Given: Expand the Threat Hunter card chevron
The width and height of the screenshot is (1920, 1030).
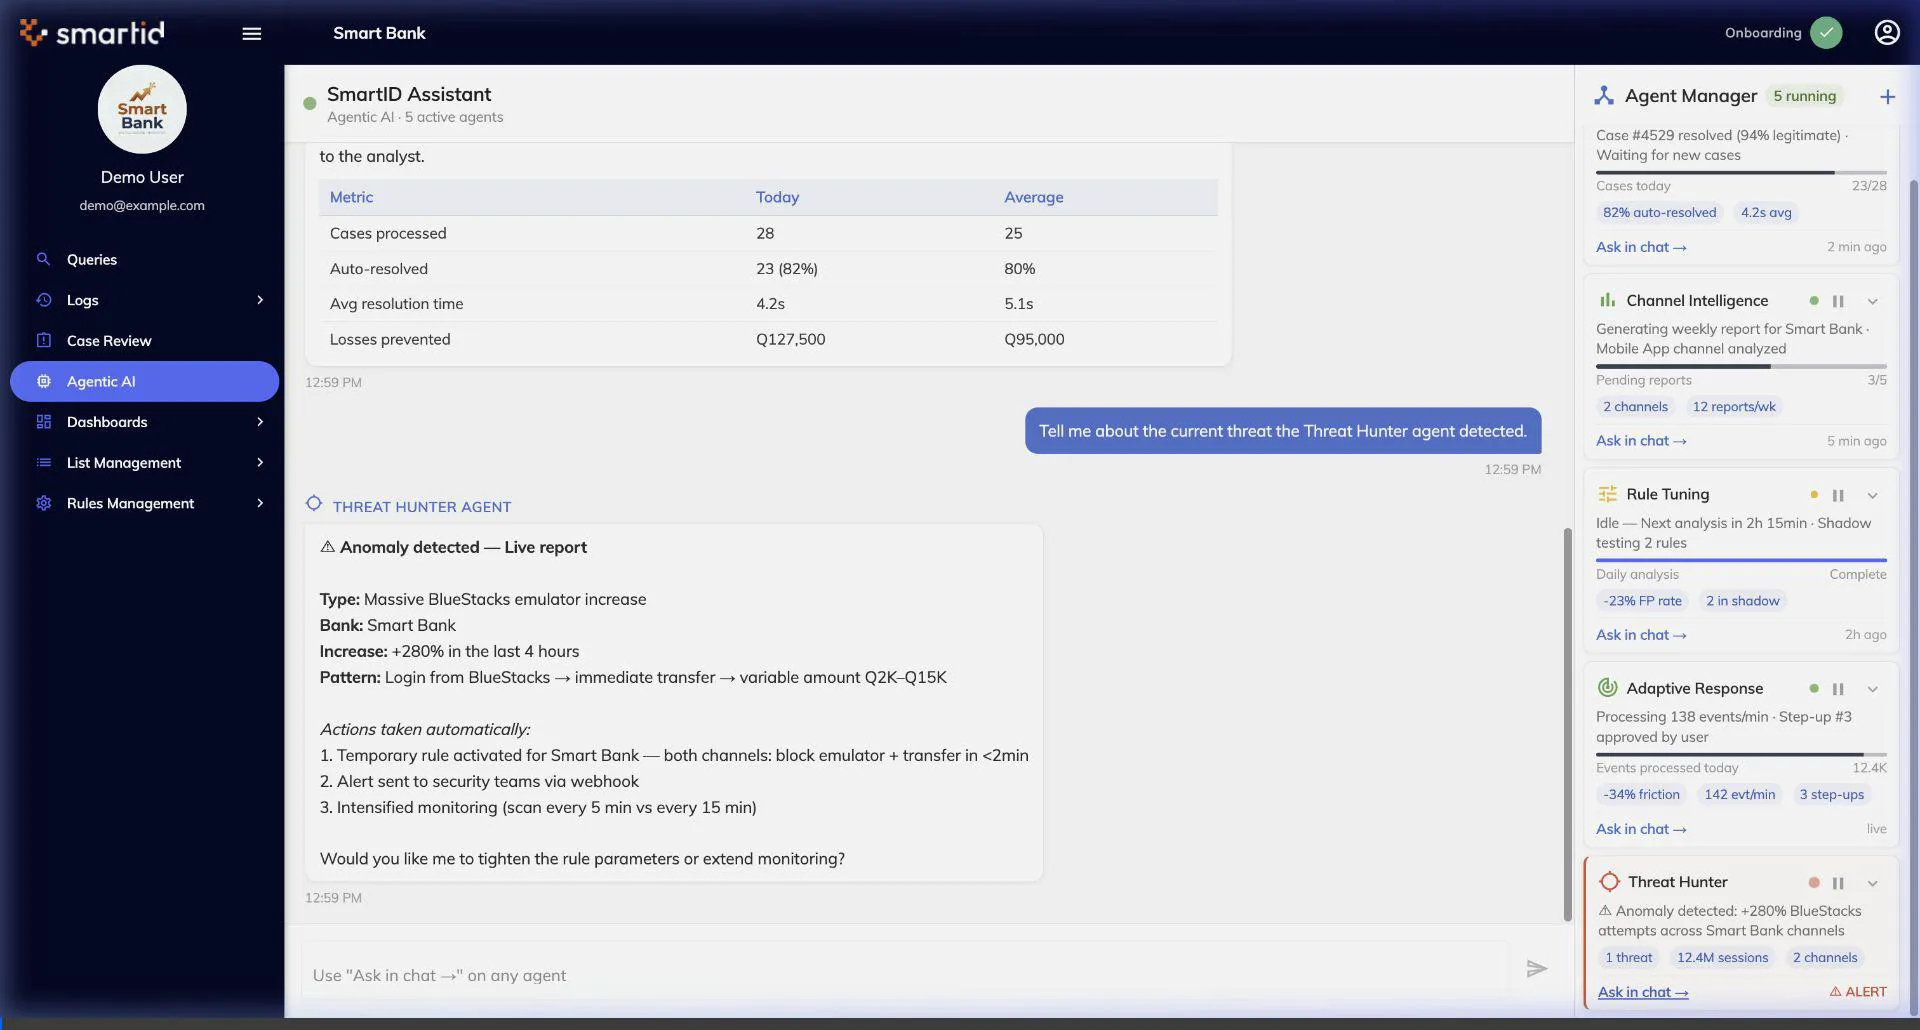Looking at the screenshot, I should tap(1872, 883).
